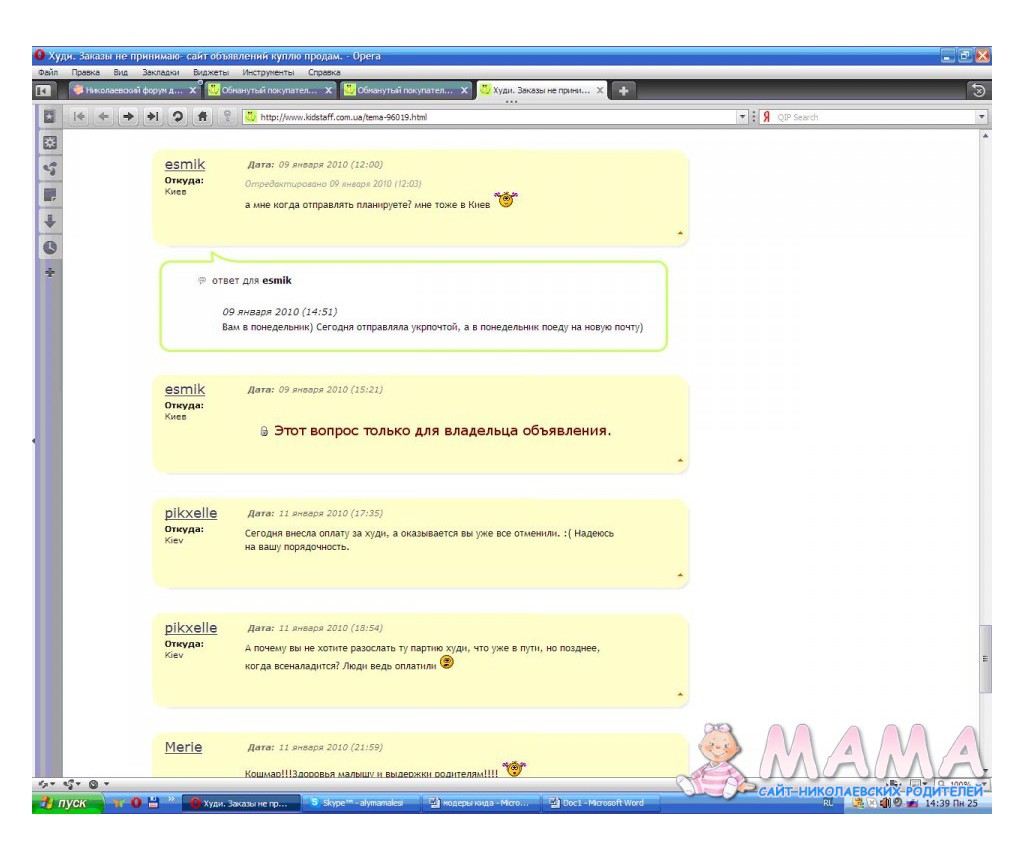Click the Back arrow navigation button
Image resolution: width=1024 pixels, height=860 pixels.
pos(104,117)
